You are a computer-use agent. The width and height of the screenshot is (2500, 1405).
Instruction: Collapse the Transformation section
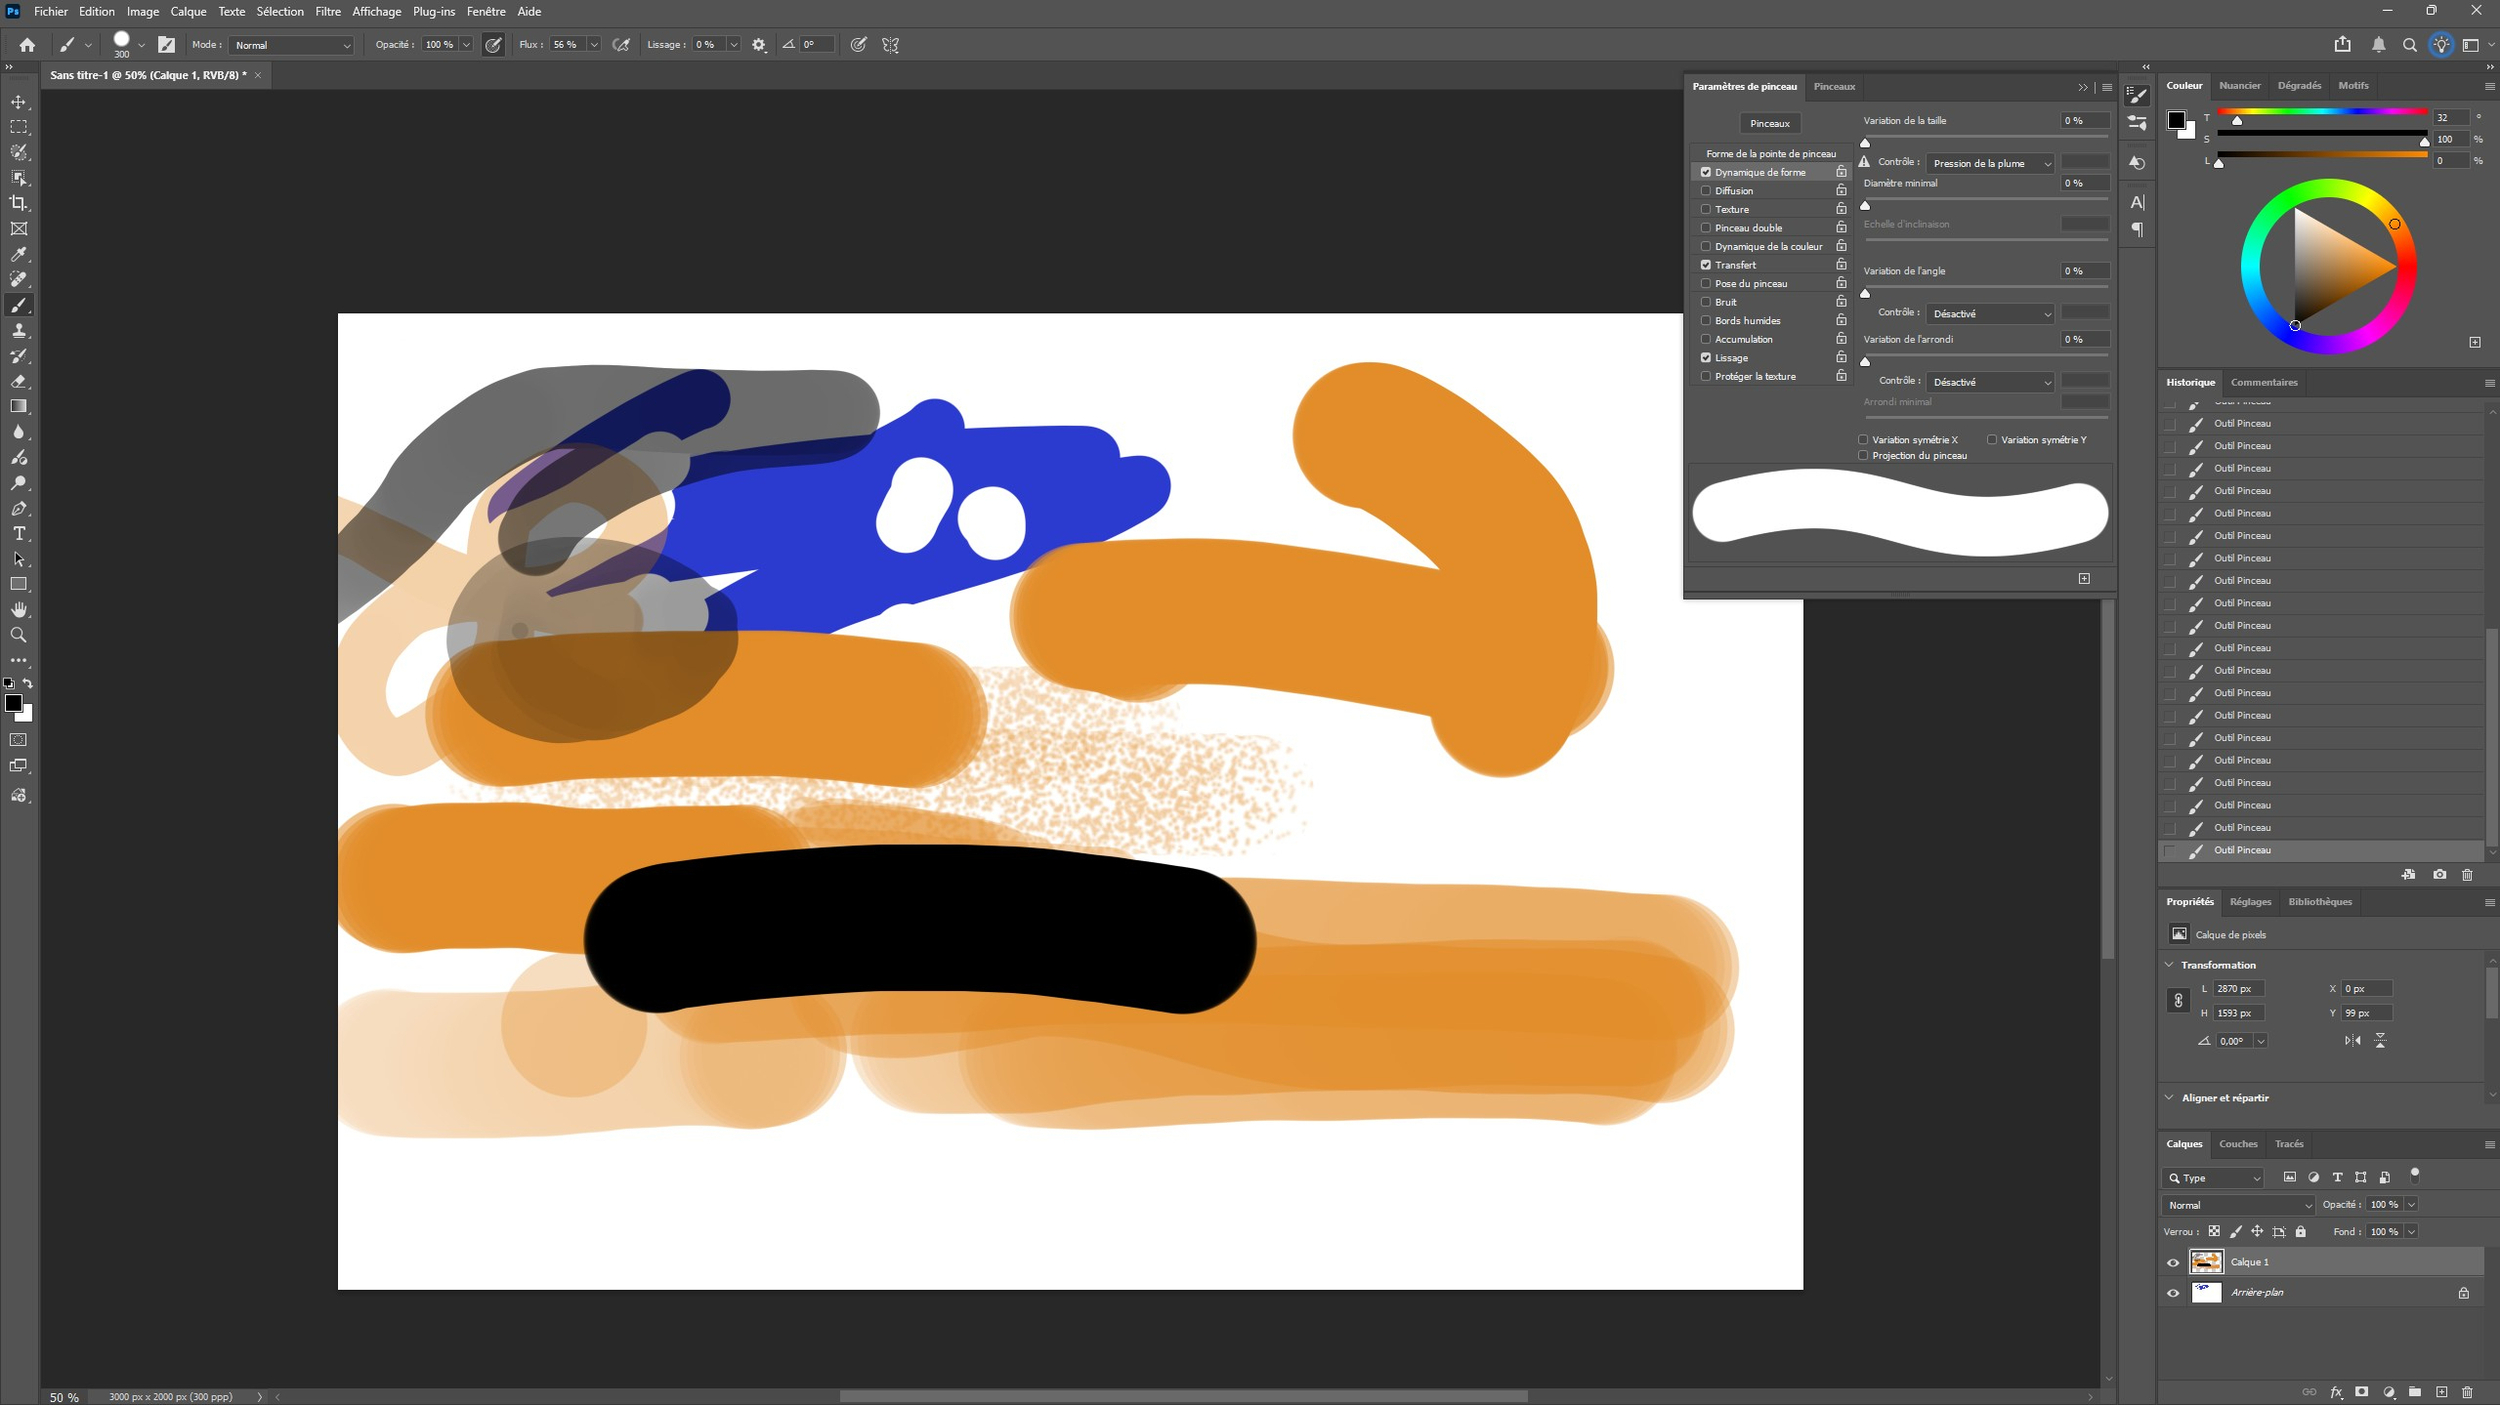(x=2169, y=965)
